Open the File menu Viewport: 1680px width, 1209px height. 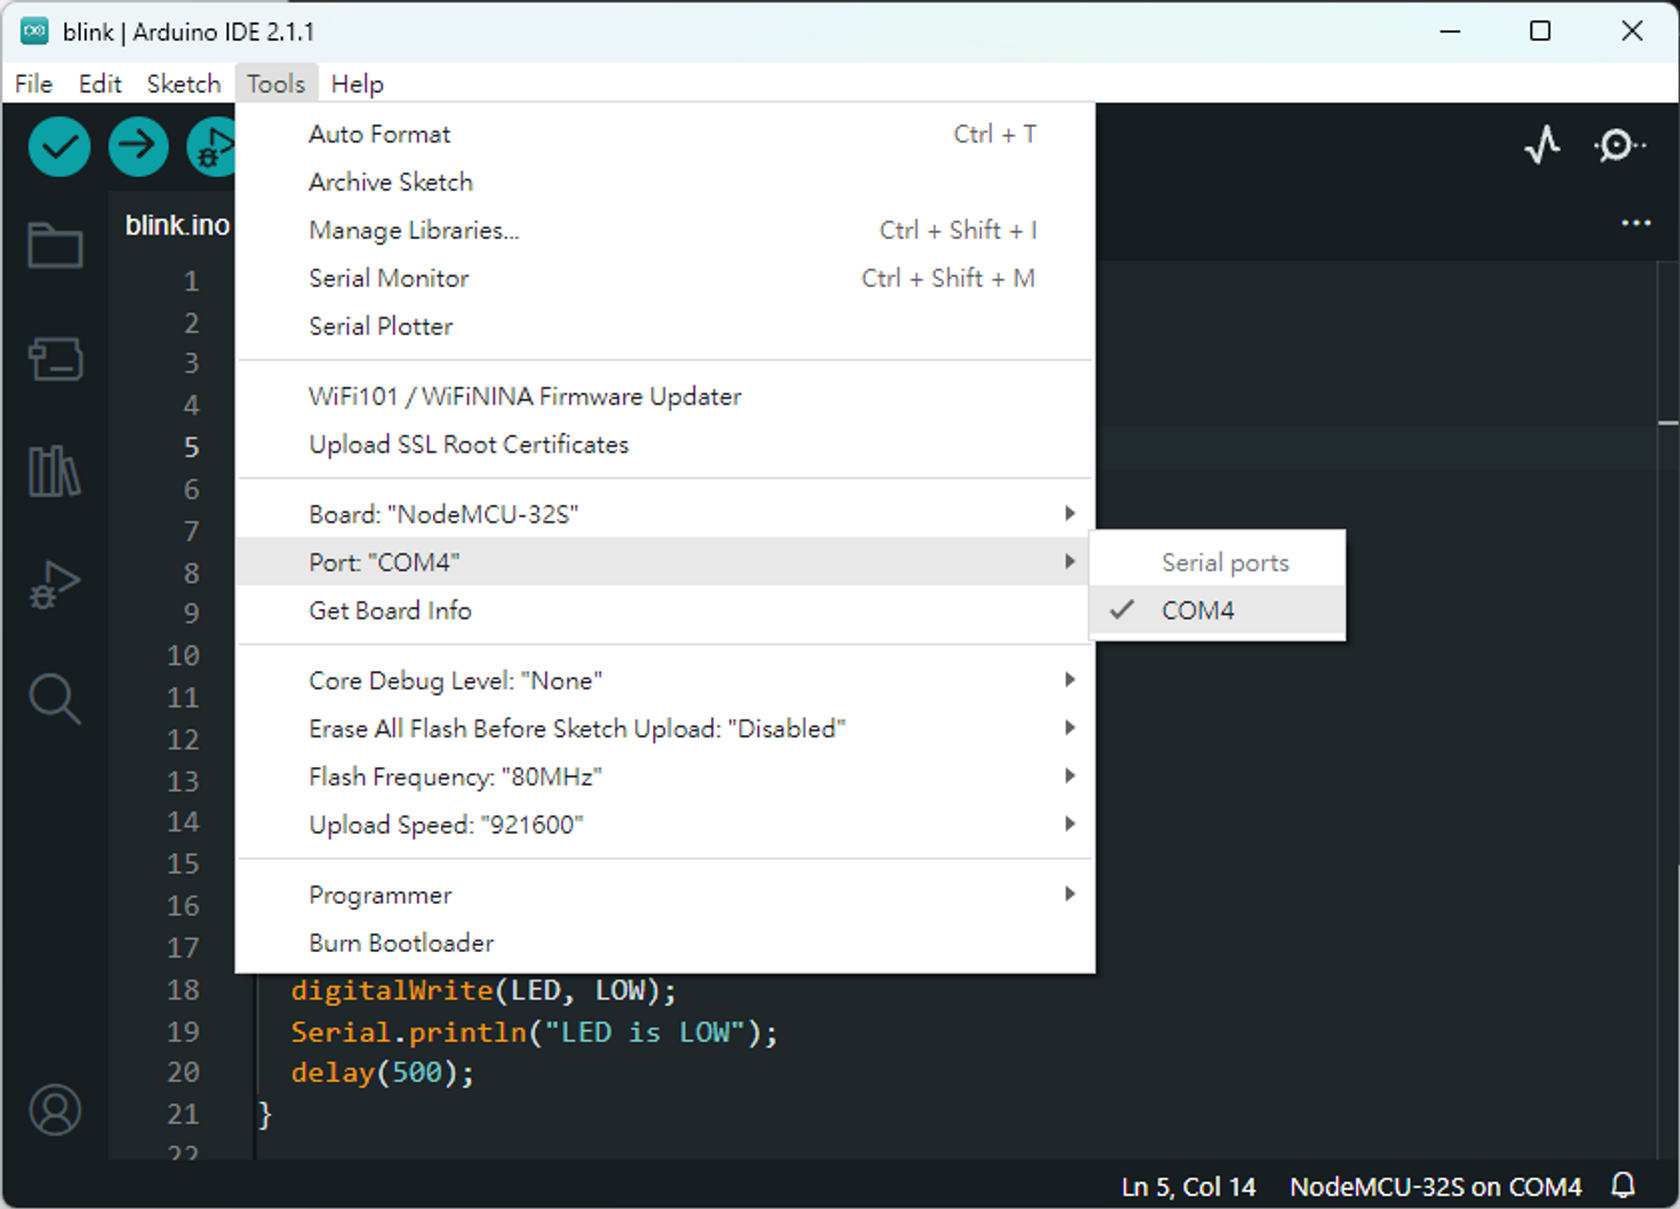coord(34,84)
